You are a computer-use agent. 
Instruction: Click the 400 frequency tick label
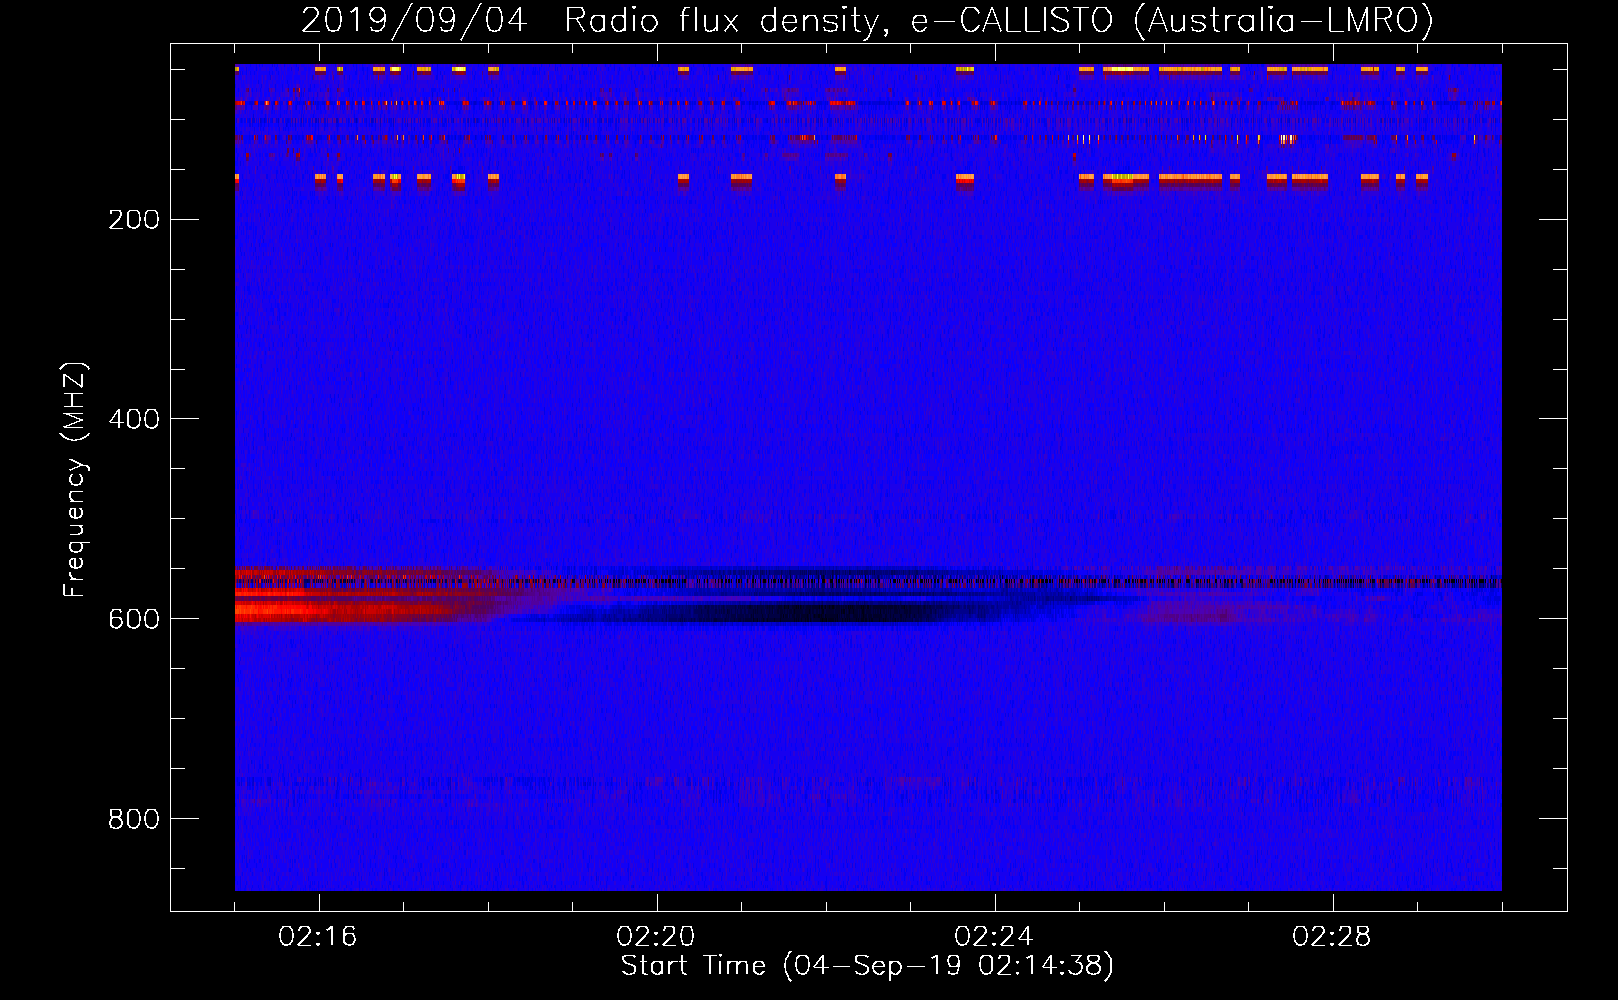[x=134, y=419]
